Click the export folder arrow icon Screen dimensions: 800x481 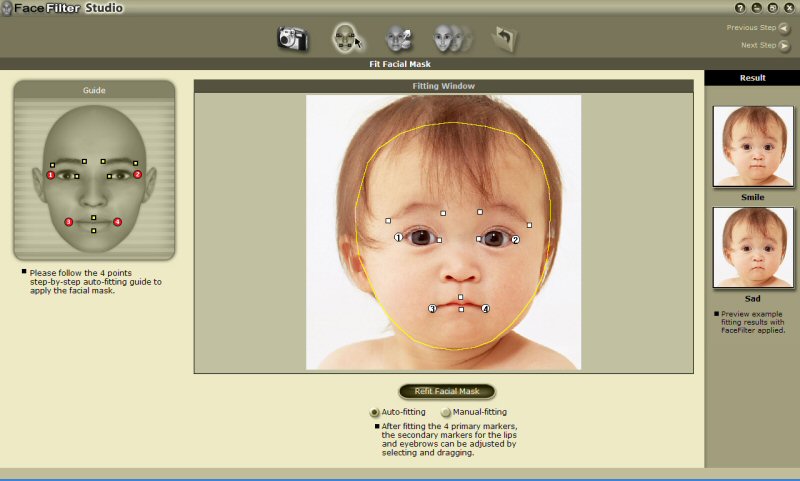505,38
